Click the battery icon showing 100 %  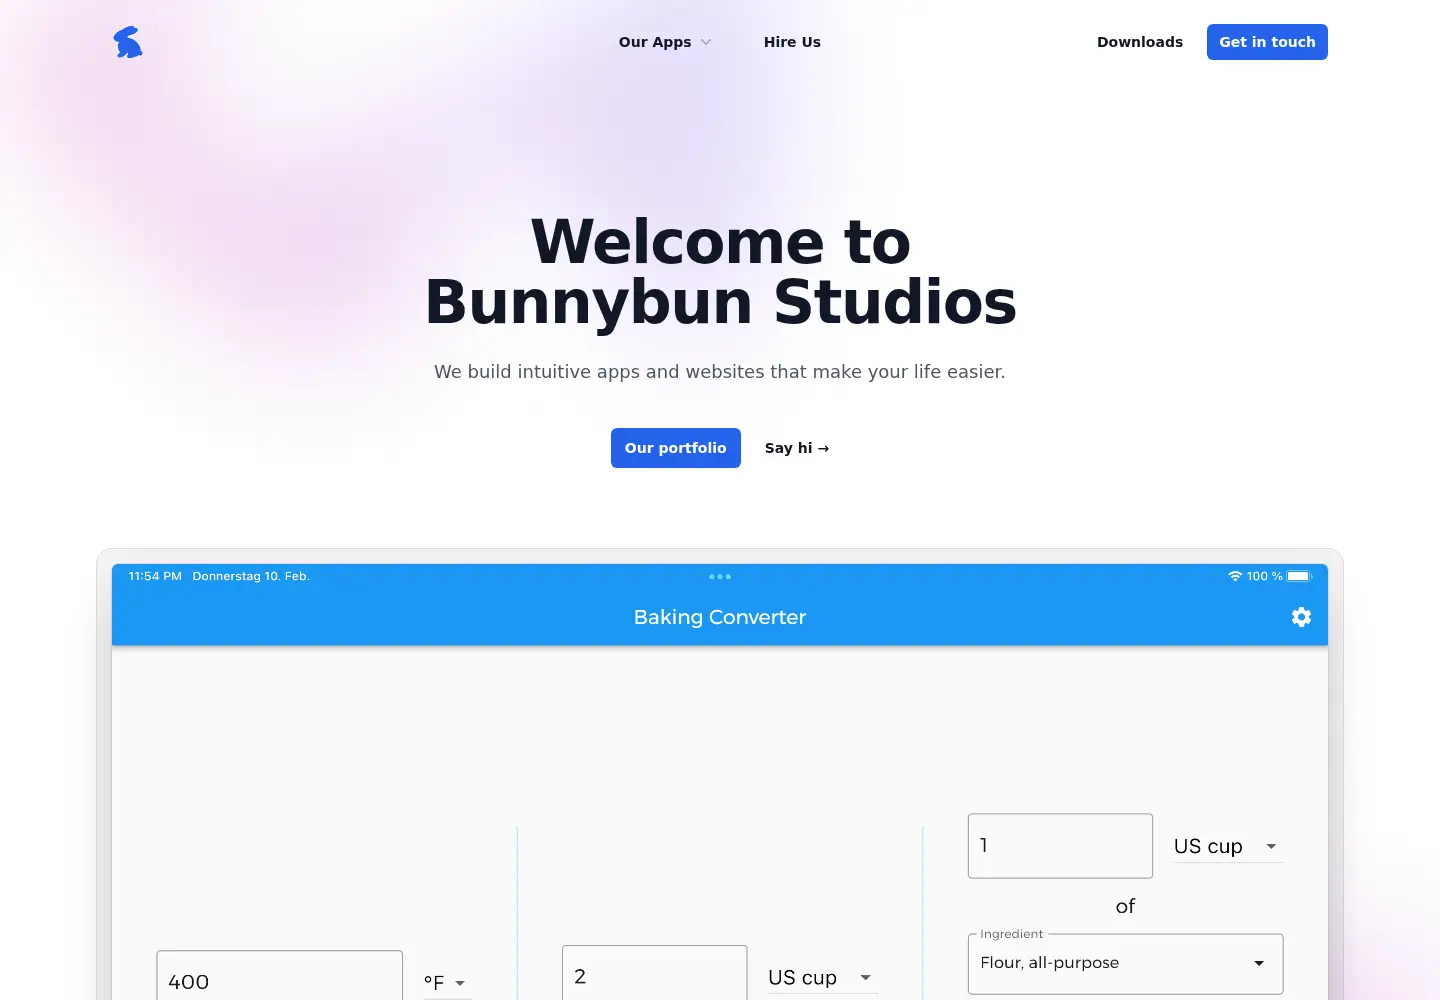[1299, 576]
